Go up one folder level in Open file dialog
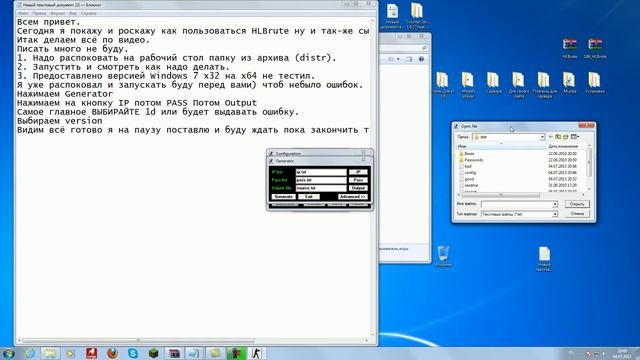 point(558,137)
